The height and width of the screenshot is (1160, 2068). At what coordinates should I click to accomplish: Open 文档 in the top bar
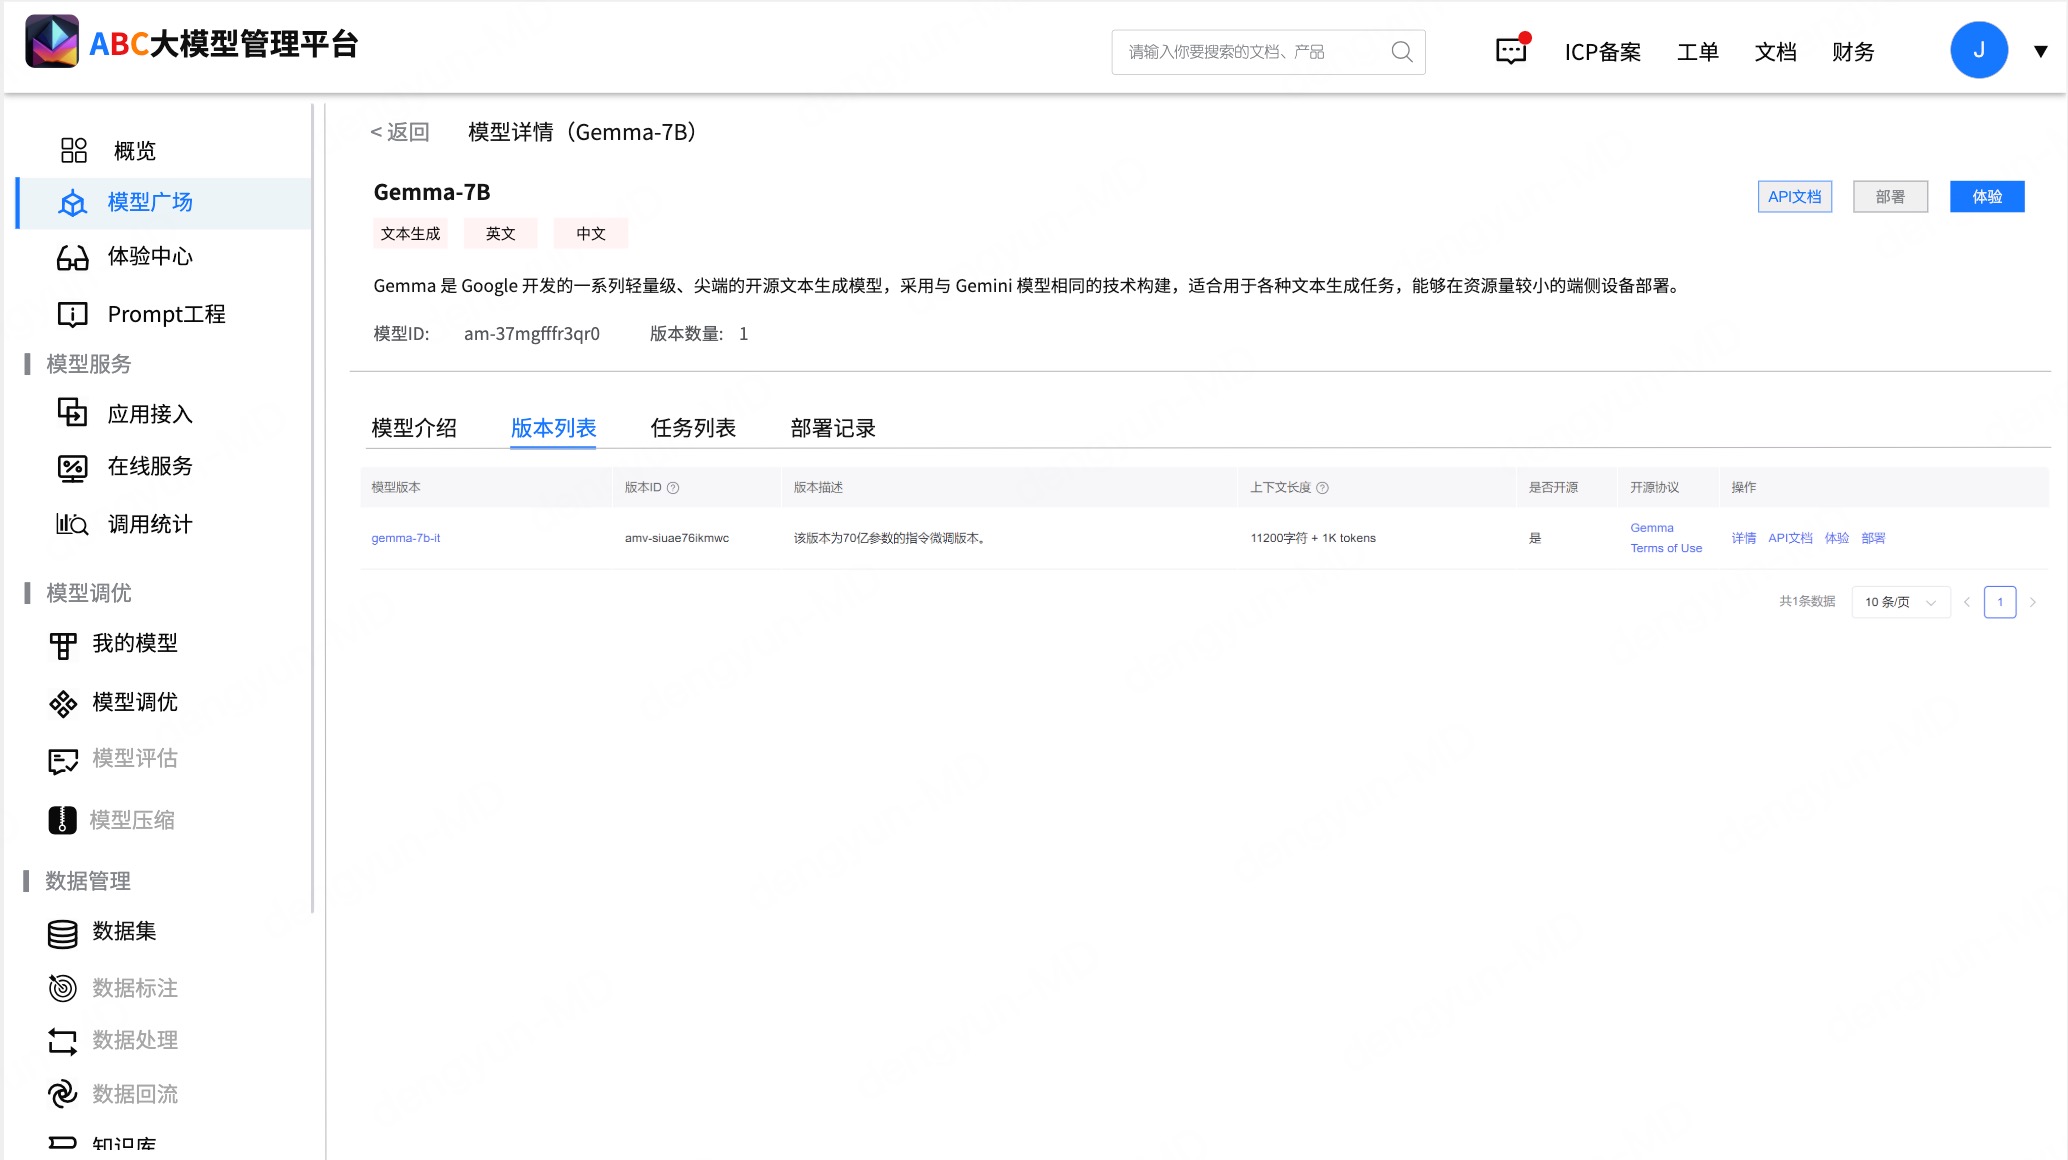pos(1776,52)
